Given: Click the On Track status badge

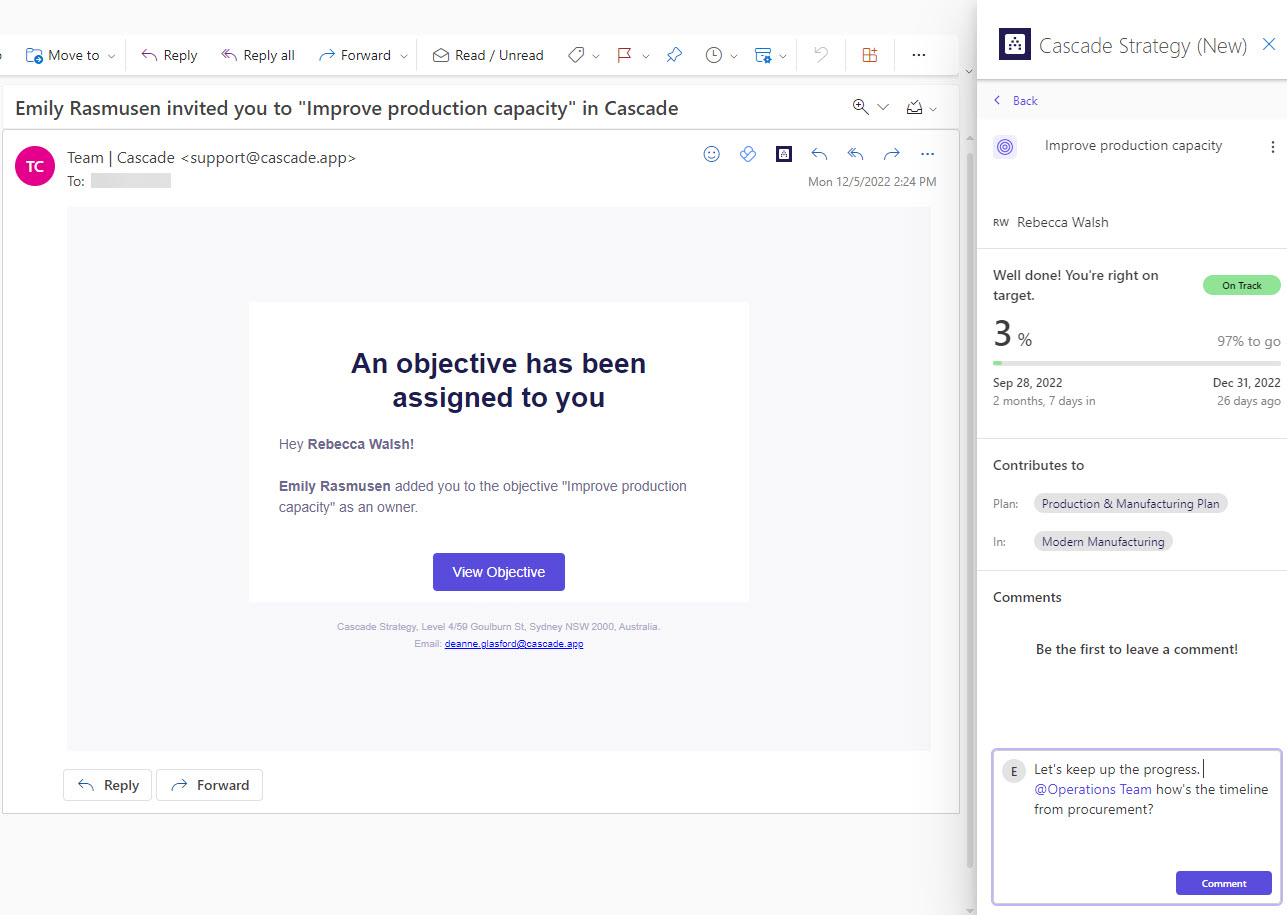Looking at the screenshot, I should pyautogui.click(x=1241, y=285).
